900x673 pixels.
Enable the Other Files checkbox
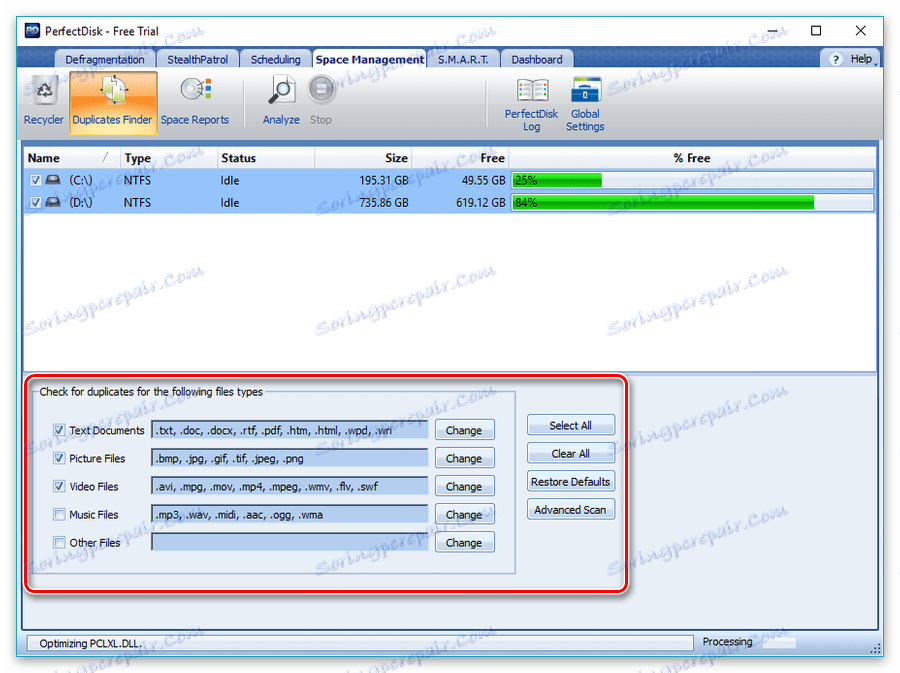tap(59, 542)
